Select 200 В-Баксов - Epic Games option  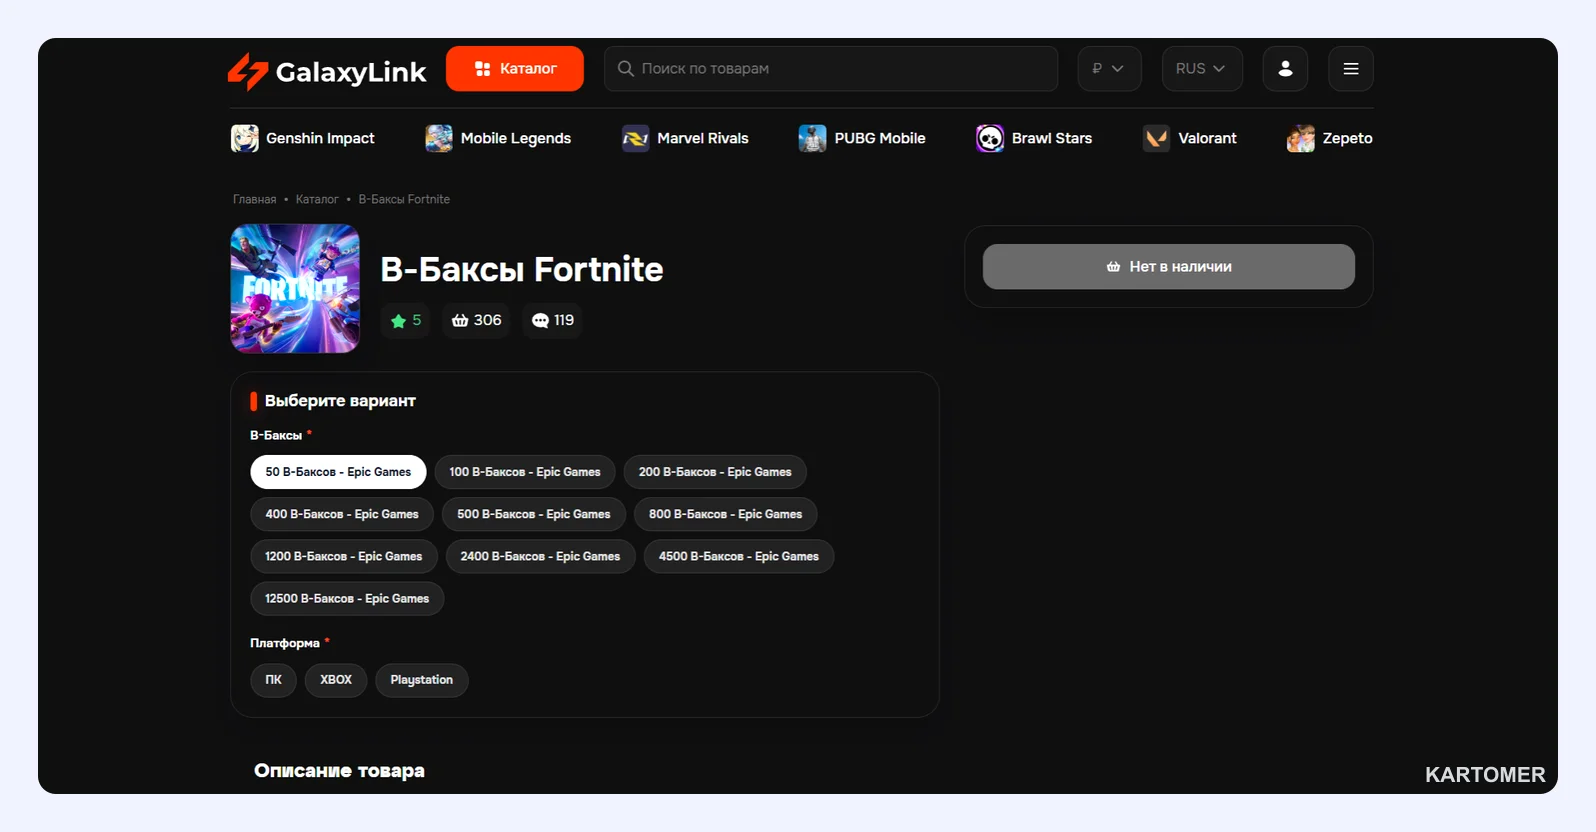(715, 472)
